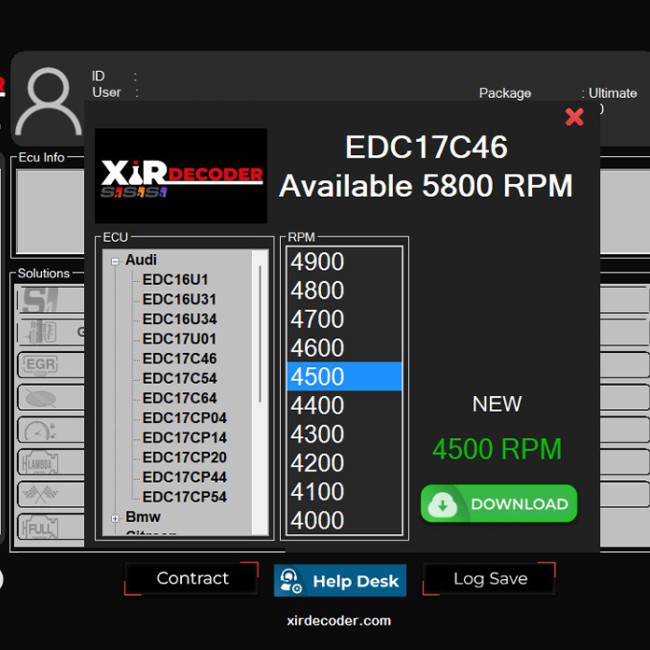This screenshot has width=650, height=650.
Task: Open the S logo solution icon
Action: pyautogui.click(x=41, y=300)
